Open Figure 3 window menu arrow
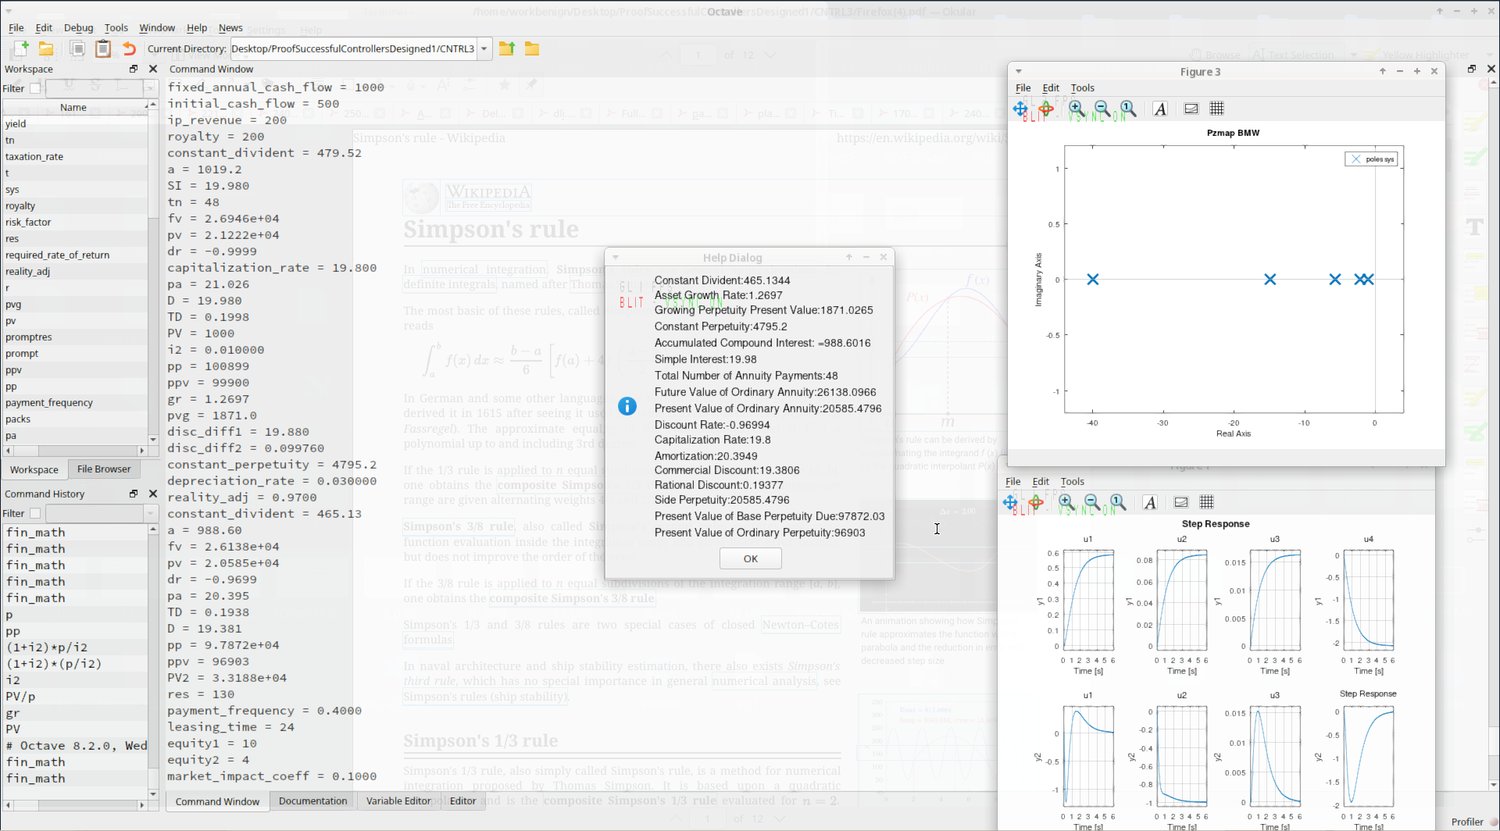 point(1018,71)
